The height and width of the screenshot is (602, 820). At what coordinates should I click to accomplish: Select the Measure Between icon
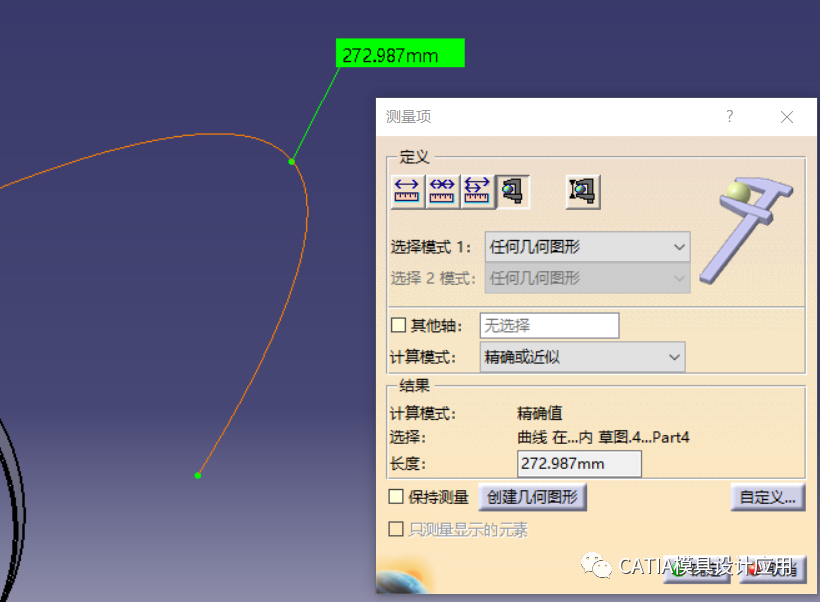[406, 190]
